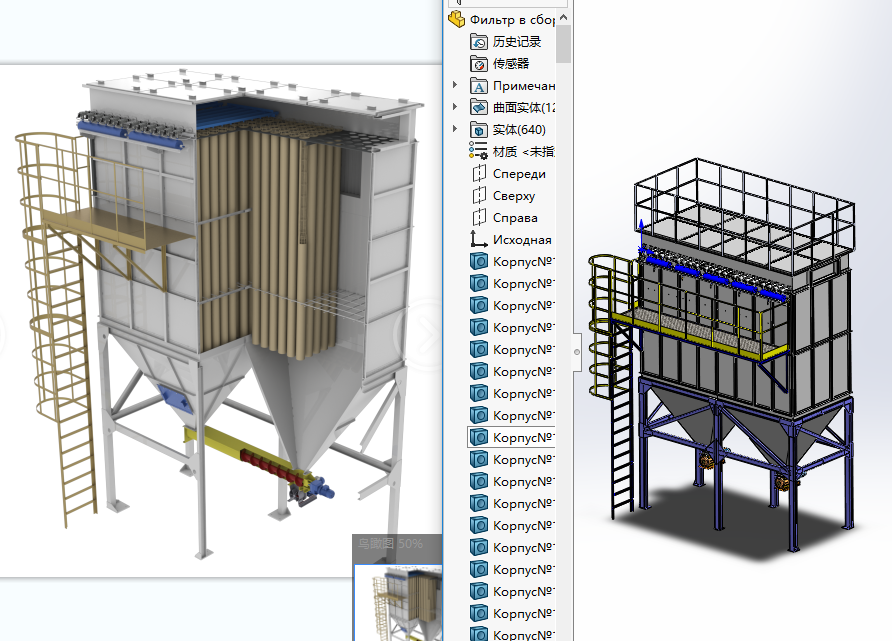Select the 实体(640) solid bodies folder icon

coord(479,130)
